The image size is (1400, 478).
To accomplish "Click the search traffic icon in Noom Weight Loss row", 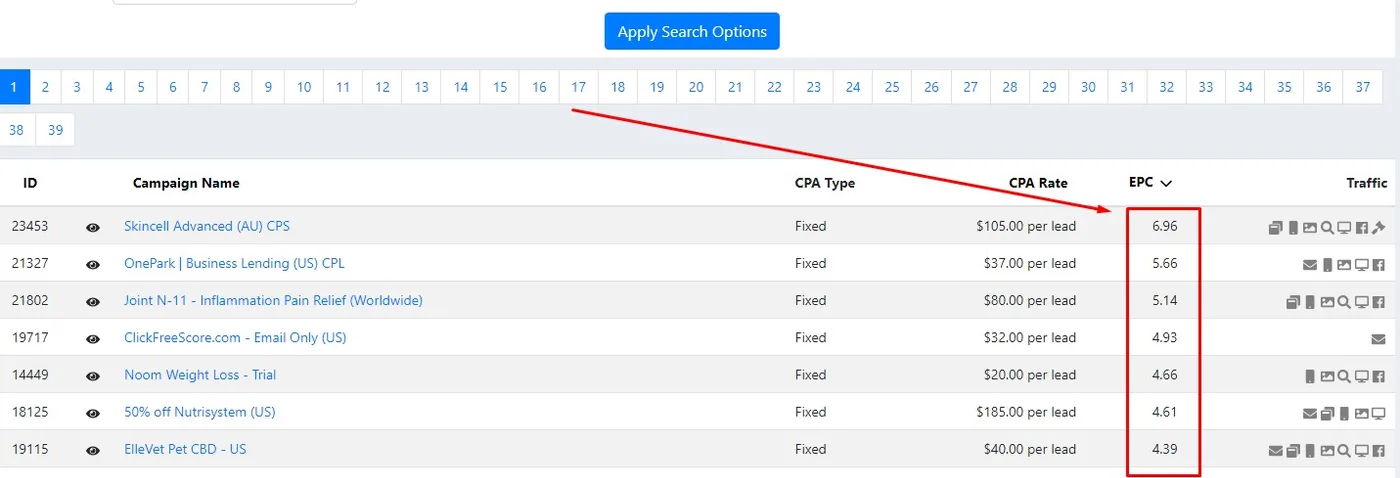I will 1344,376.
